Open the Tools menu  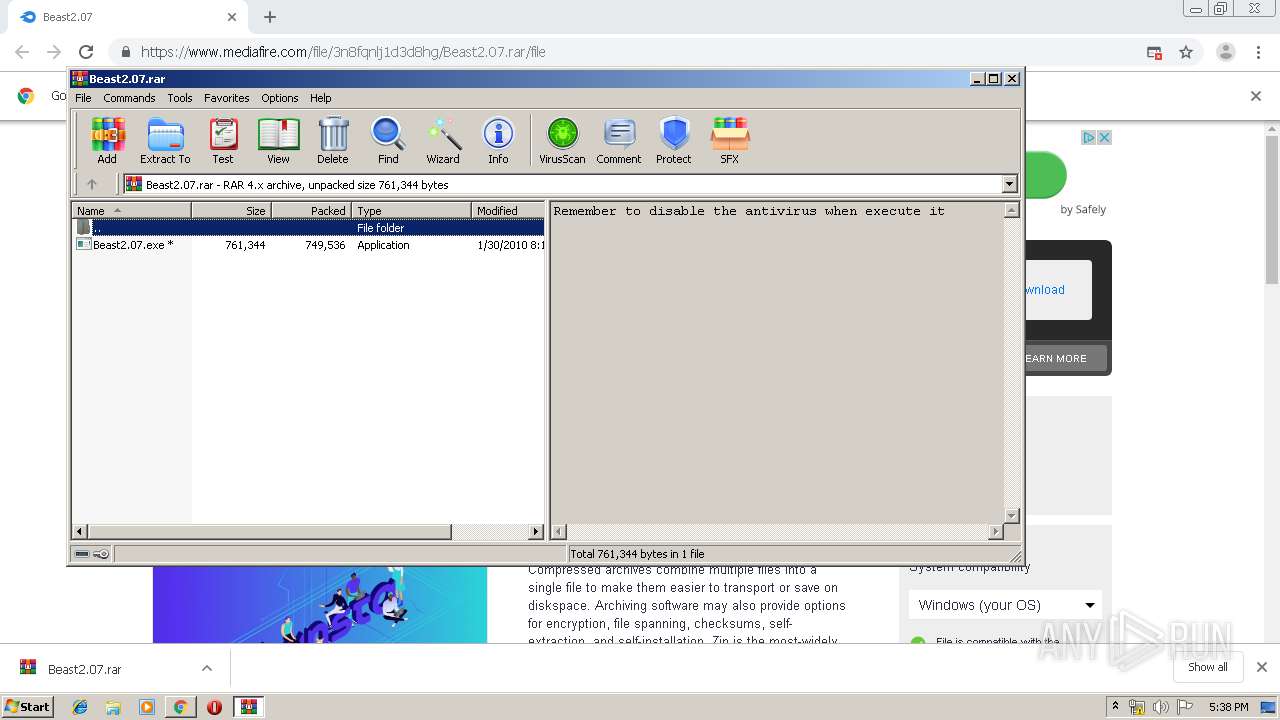click(180, 98)
